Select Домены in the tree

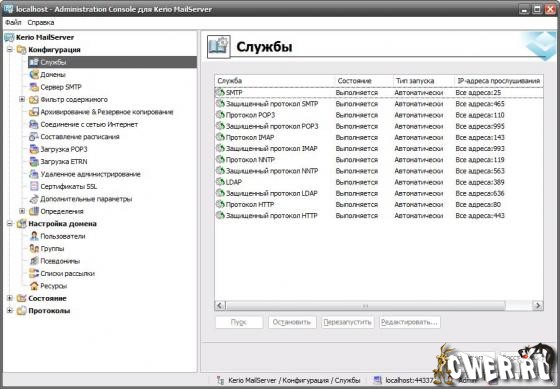click(x=53, y=75)
